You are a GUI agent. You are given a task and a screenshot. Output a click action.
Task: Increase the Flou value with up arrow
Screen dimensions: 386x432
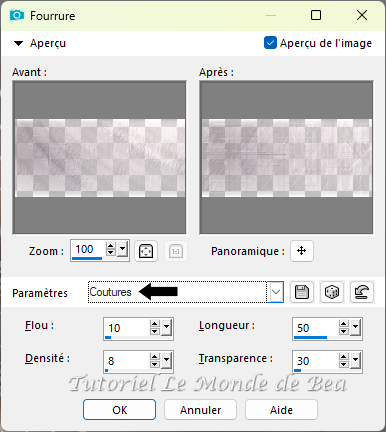[154, 324]
